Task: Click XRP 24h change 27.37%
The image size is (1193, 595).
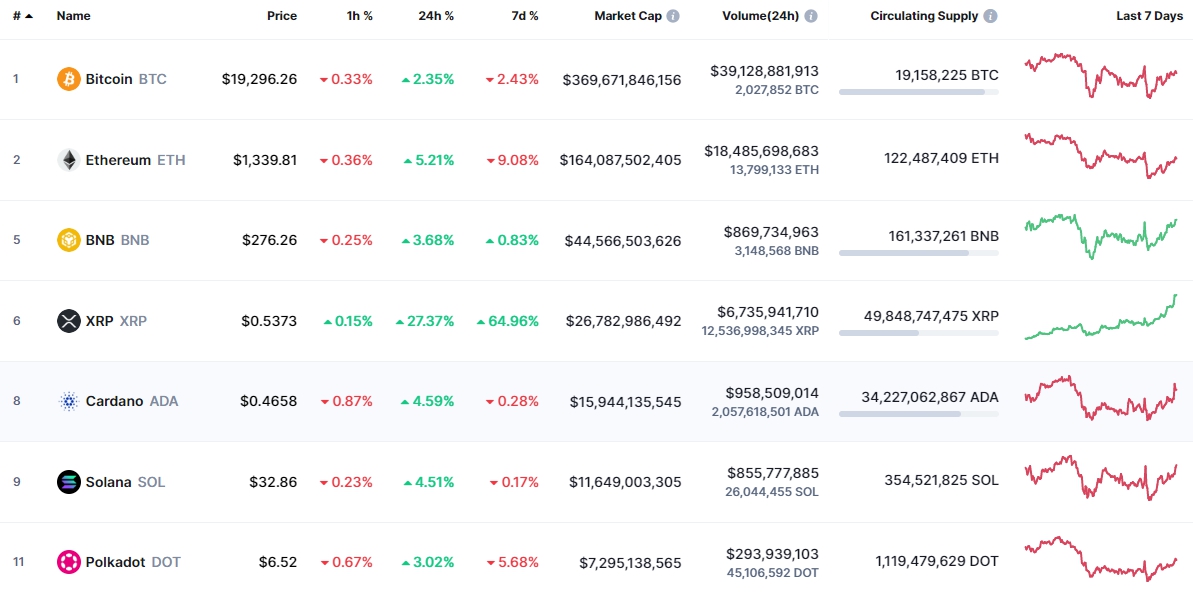Action: 425,321
